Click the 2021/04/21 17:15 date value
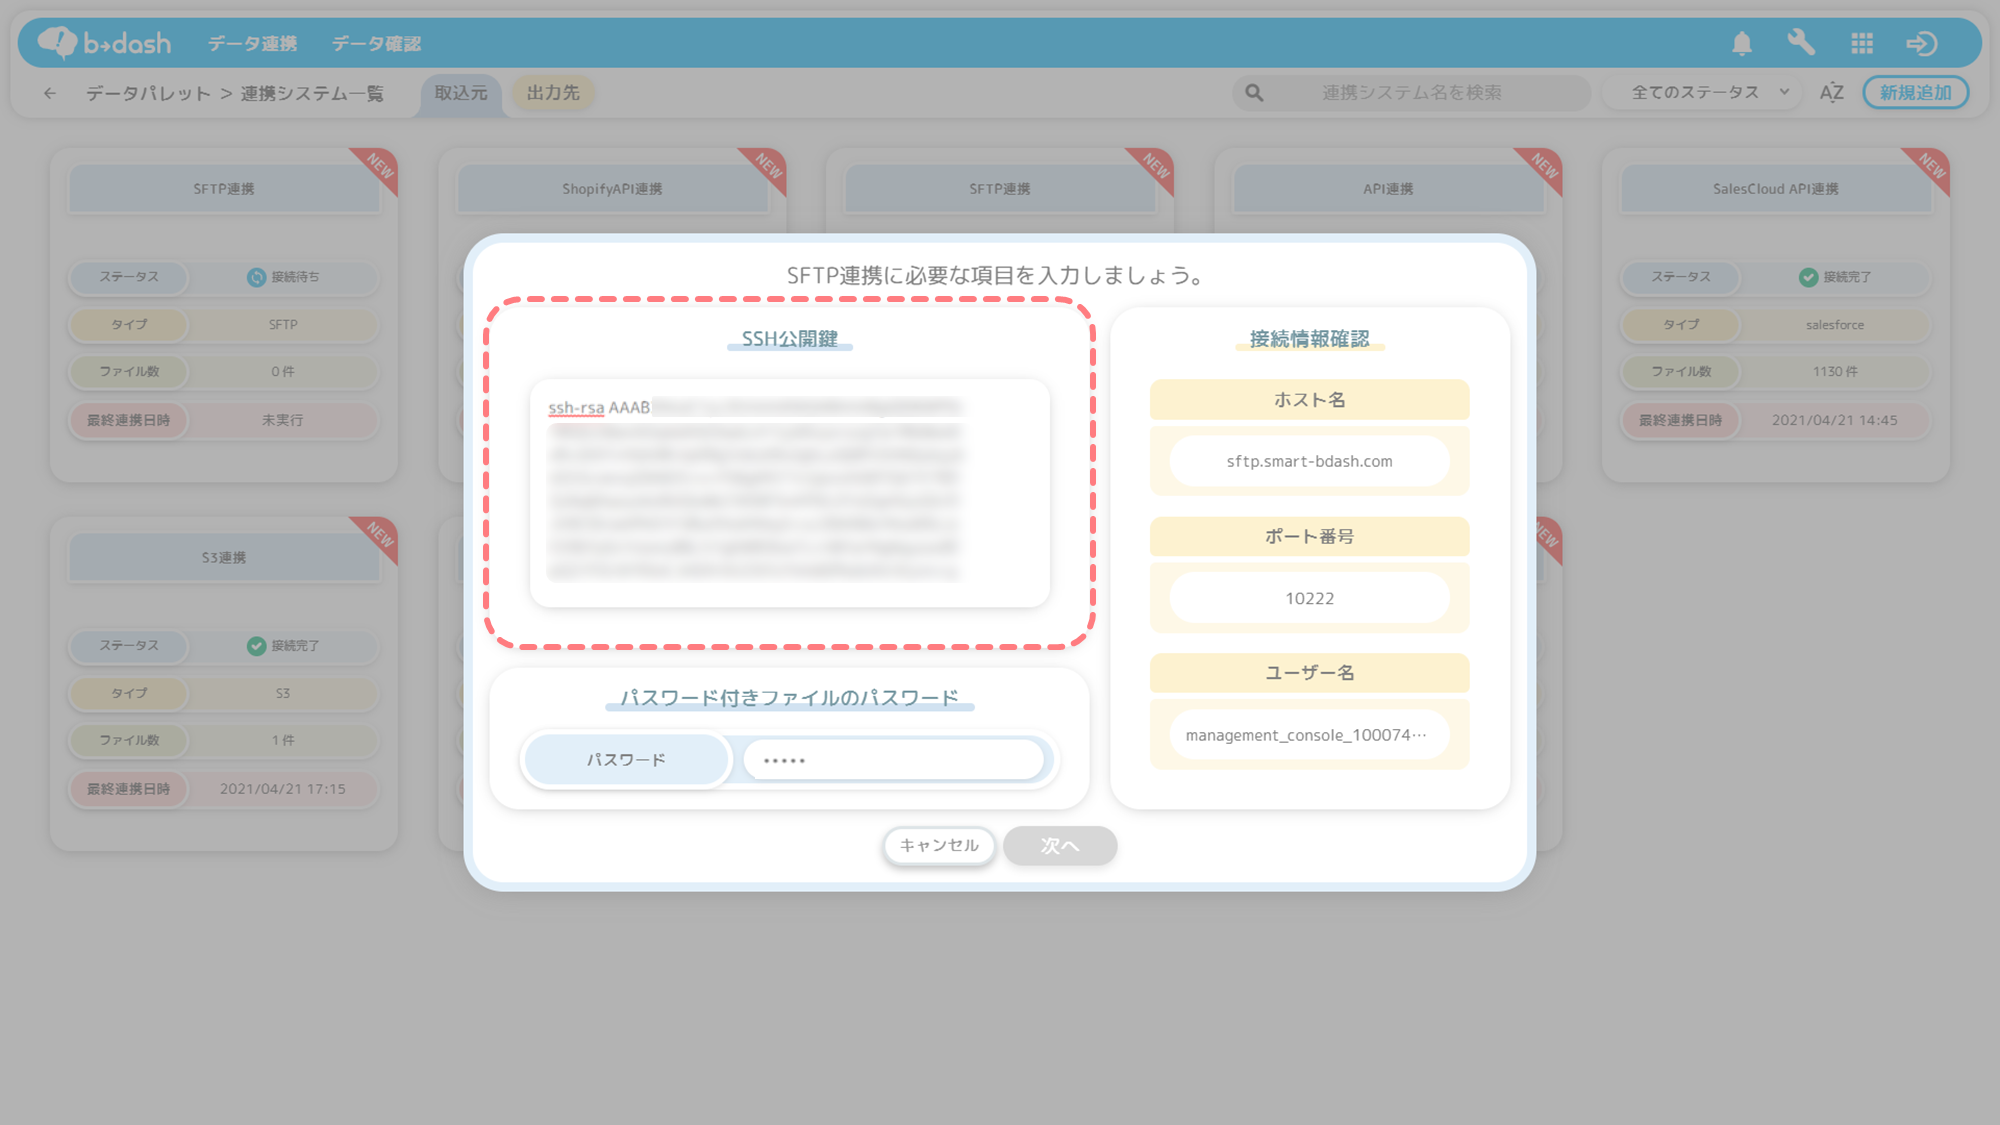The width and height of the screenshot is (2000, 1125). pos(283,789)
